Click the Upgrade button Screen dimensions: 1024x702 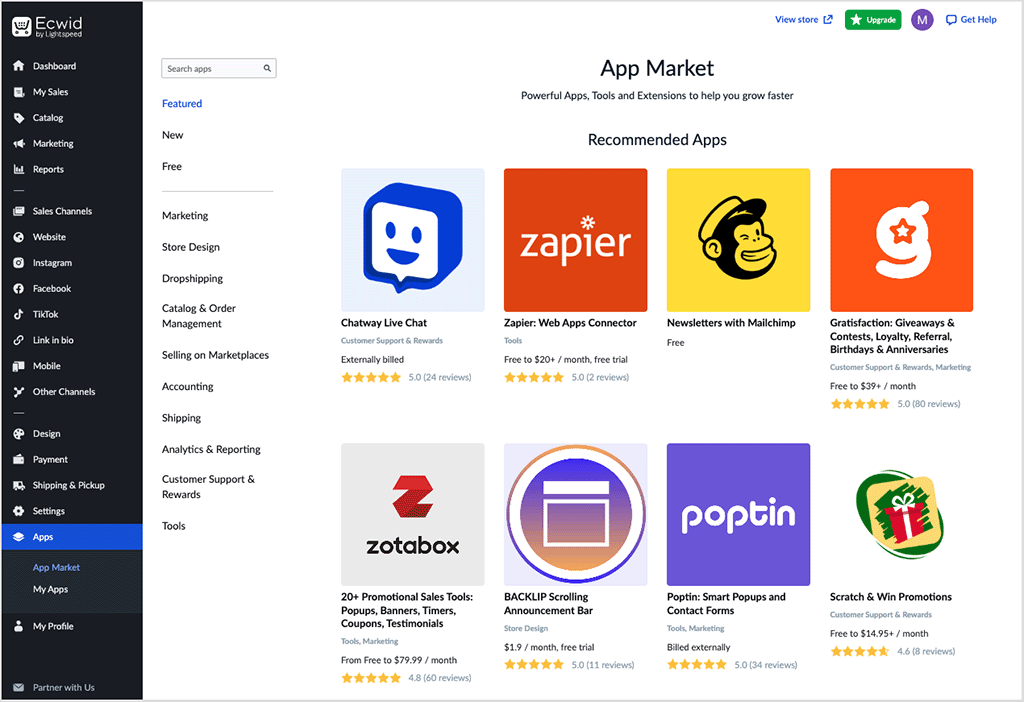point(872,19)
